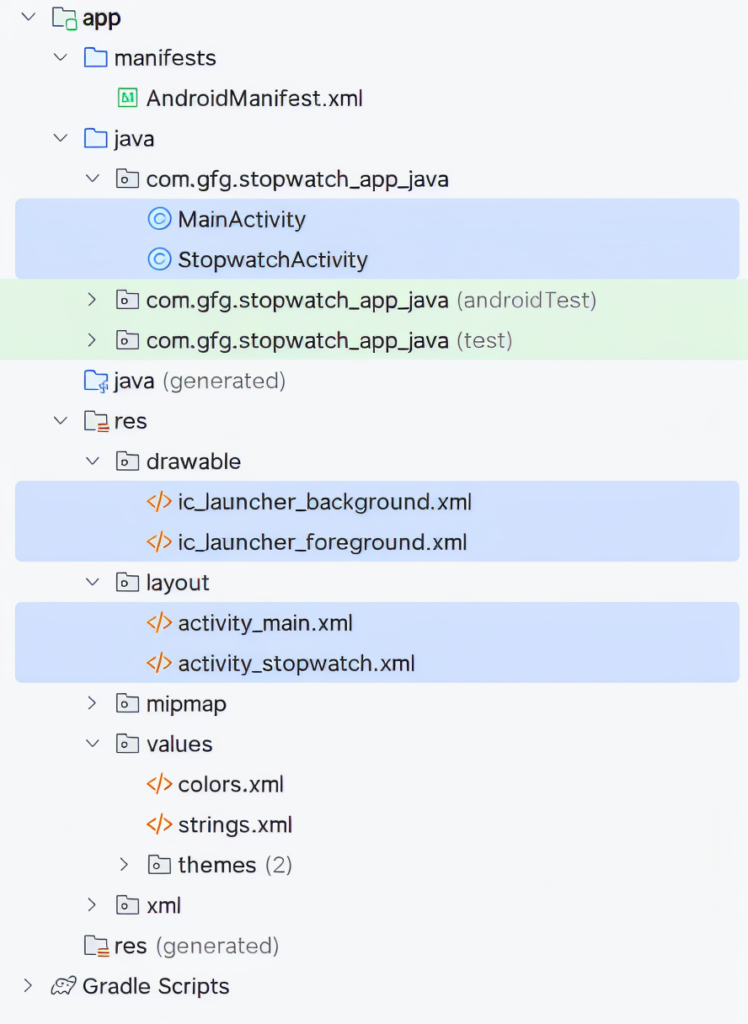
Task: Click the app module icon
Action: click(x=64, y=18)
